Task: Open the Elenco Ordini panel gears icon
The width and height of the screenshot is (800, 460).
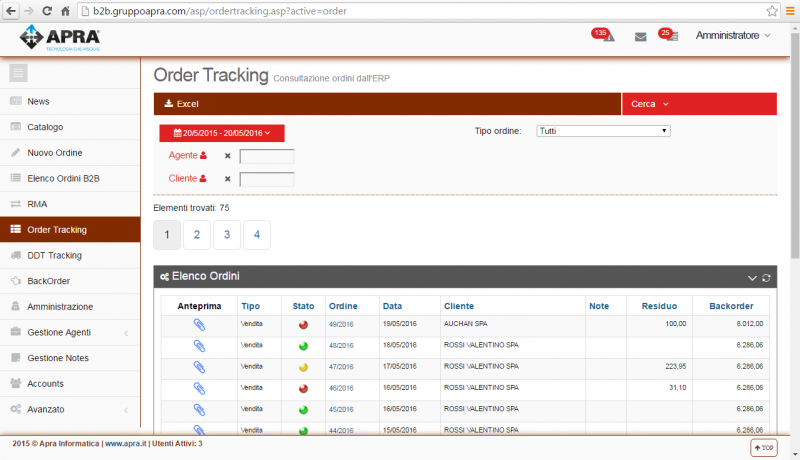Action: (164, 276)
